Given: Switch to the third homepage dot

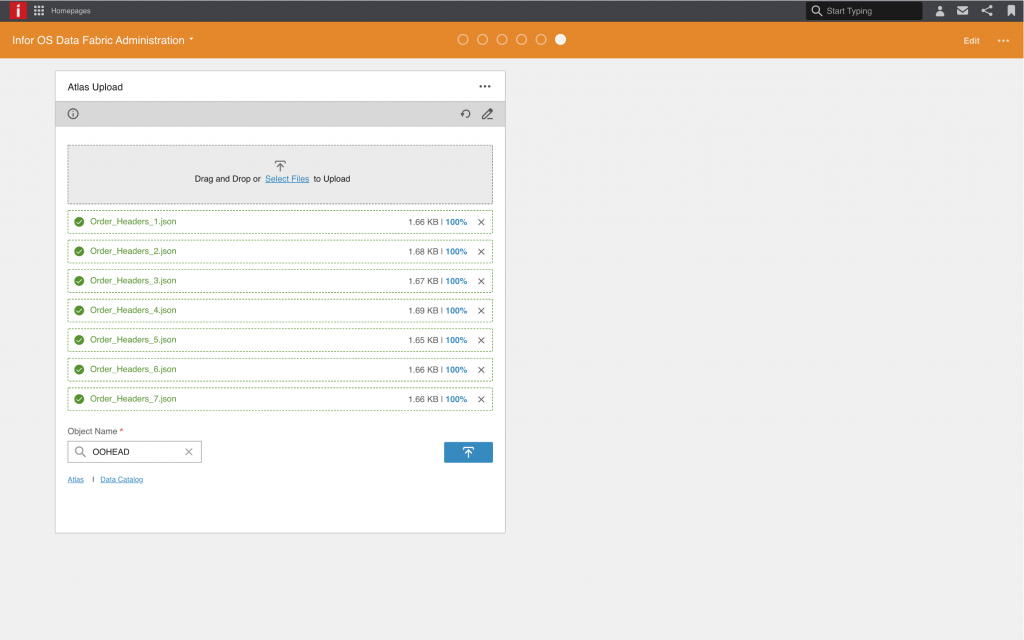Looking at the screenshot, I should coord(502,40).
